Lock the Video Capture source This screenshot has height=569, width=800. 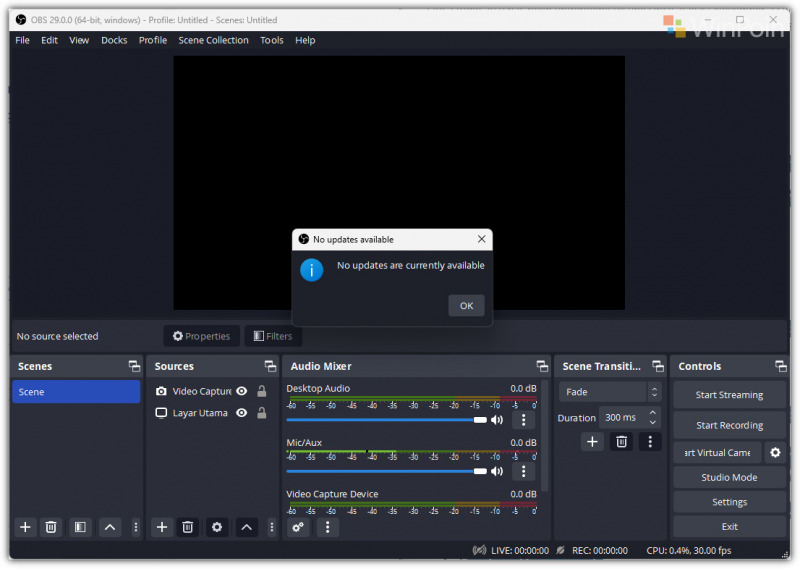click(262, 391)
